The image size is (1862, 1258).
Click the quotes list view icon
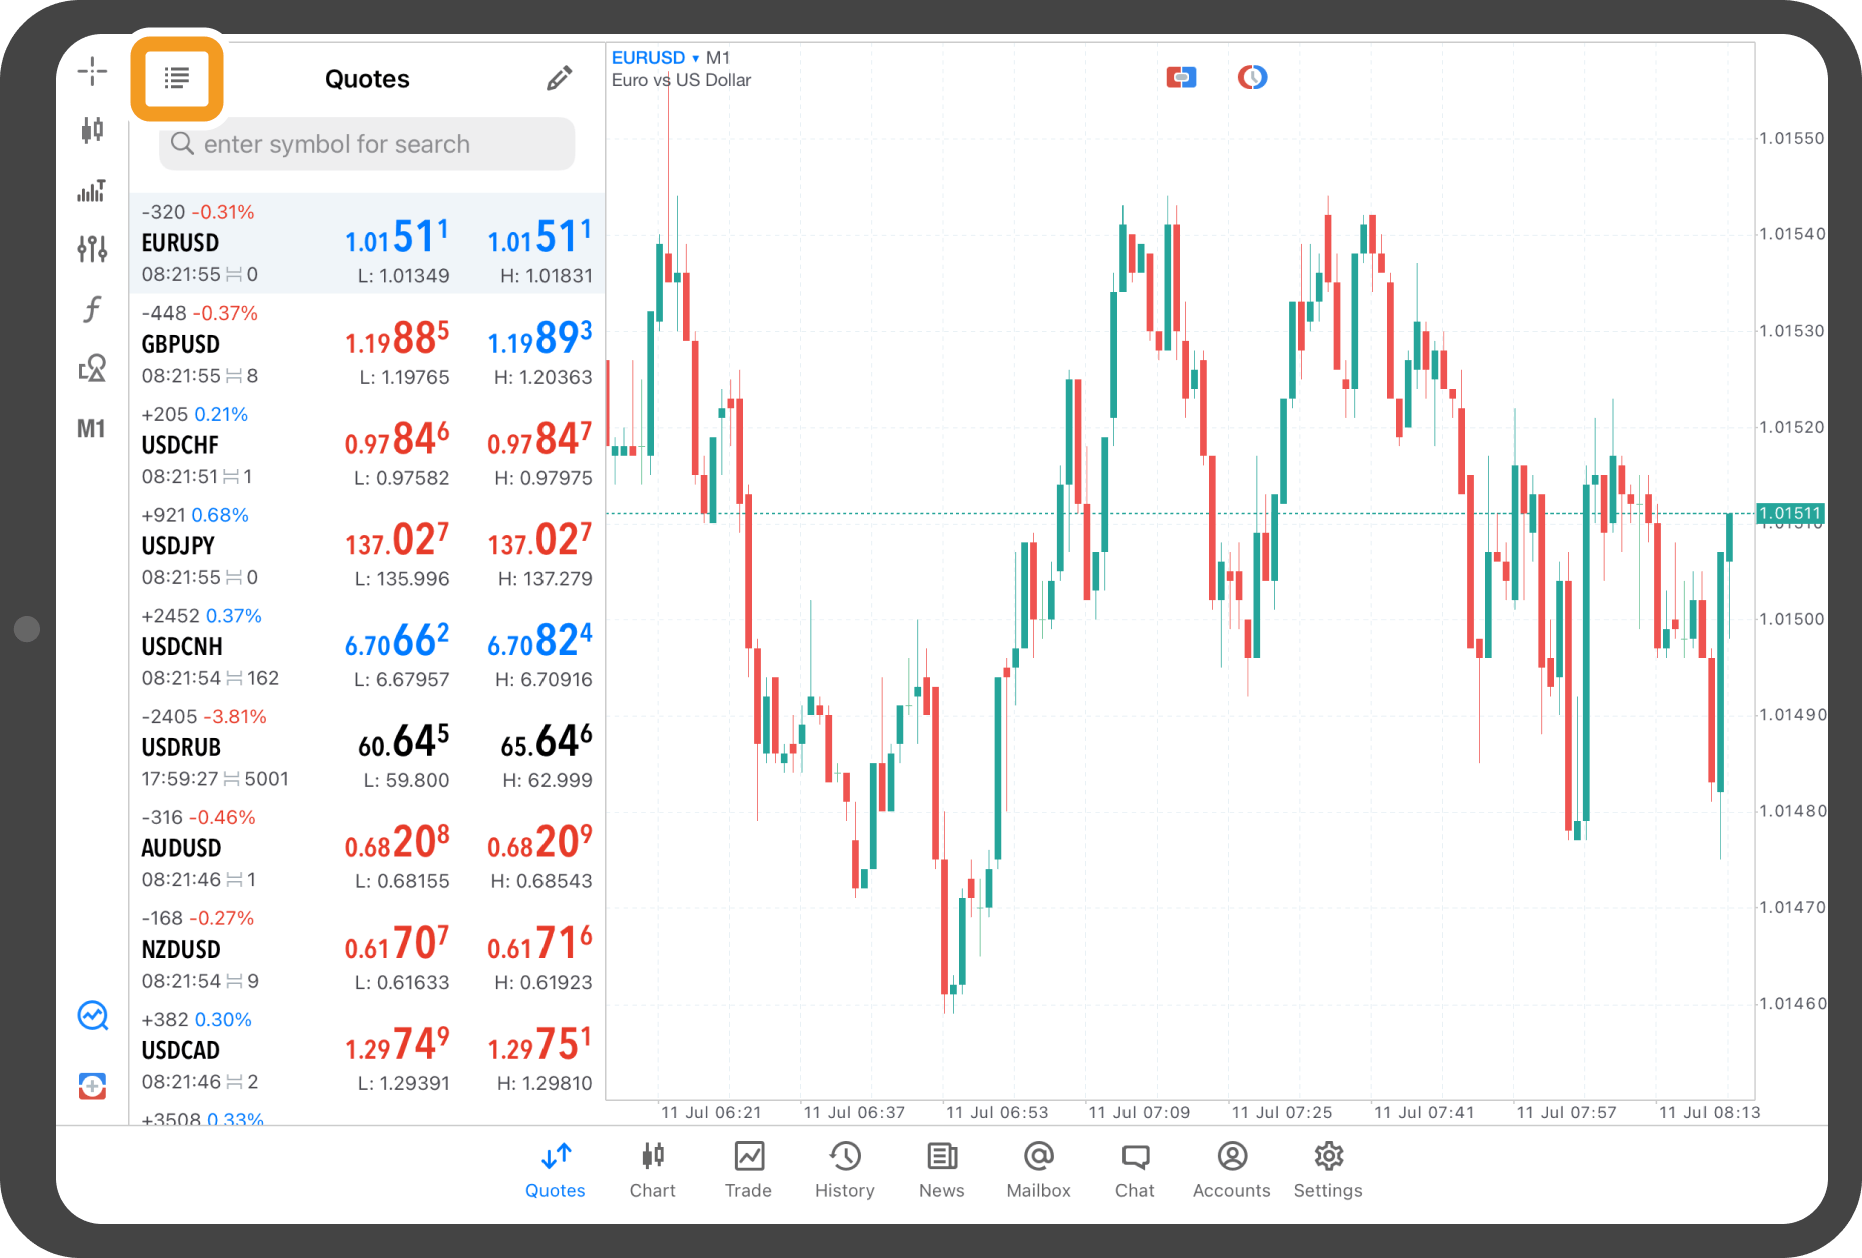pos(177,78)
